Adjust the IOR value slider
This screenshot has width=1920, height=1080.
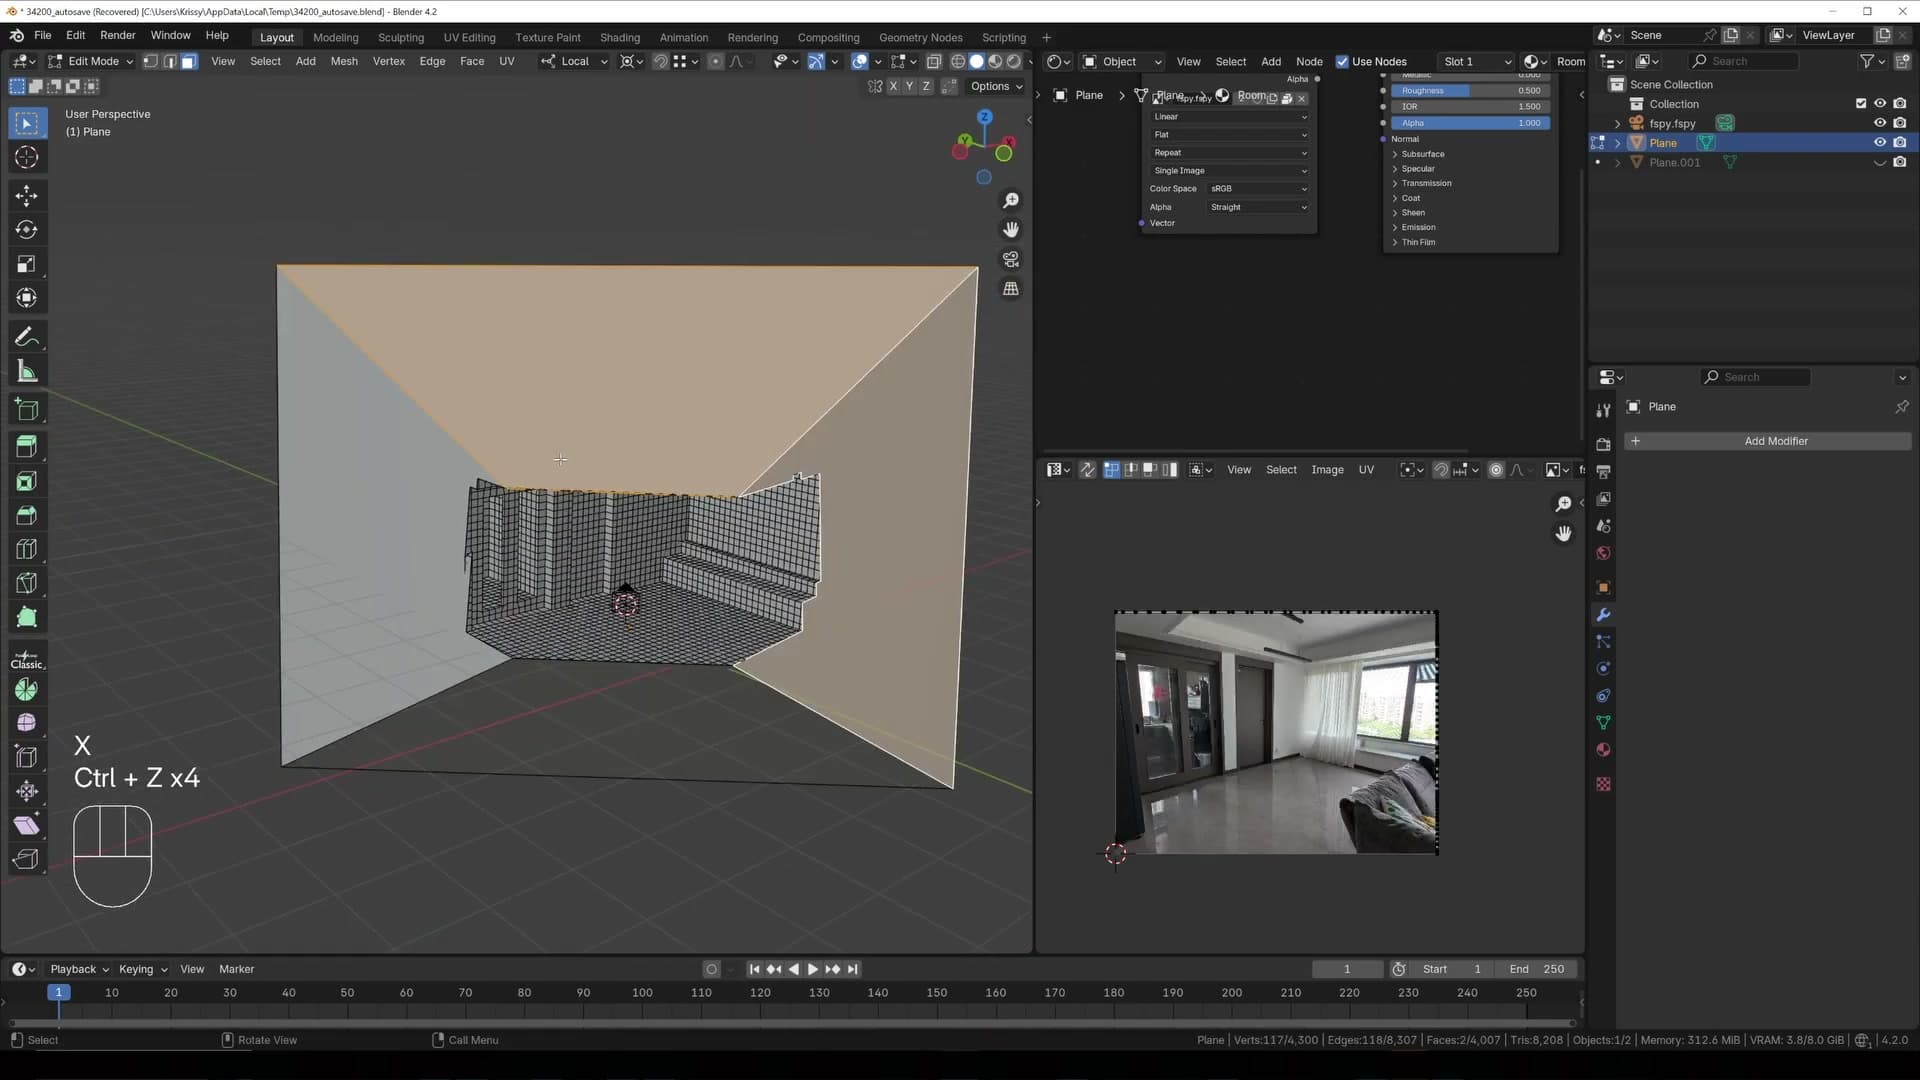click(x=1470, y=107)
